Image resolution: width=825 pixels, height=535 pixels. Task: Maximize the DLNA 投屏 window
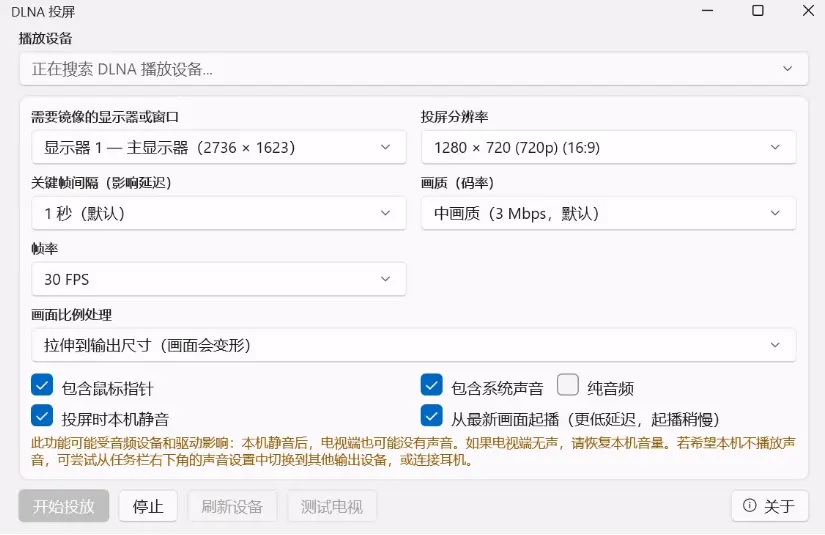[x=758, y=11]
